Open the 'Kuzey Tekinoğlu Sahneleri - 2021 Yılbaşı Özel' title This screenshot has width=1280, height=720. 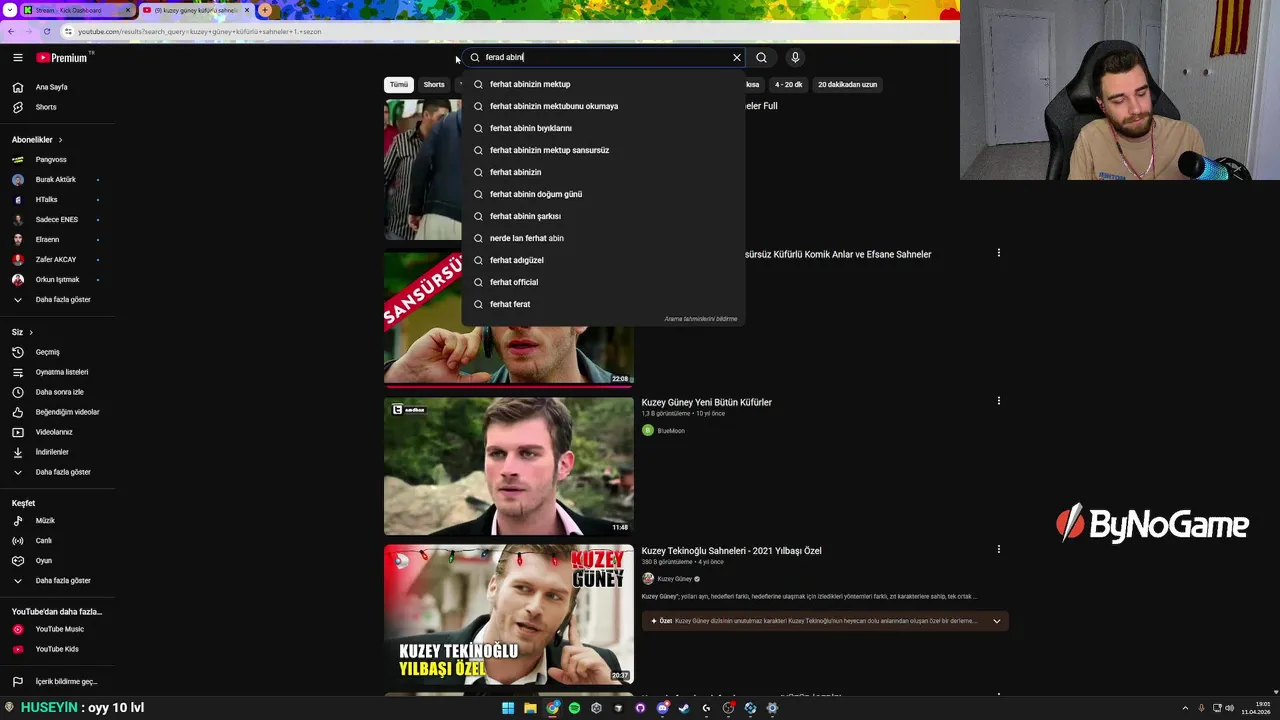[731, 551]
